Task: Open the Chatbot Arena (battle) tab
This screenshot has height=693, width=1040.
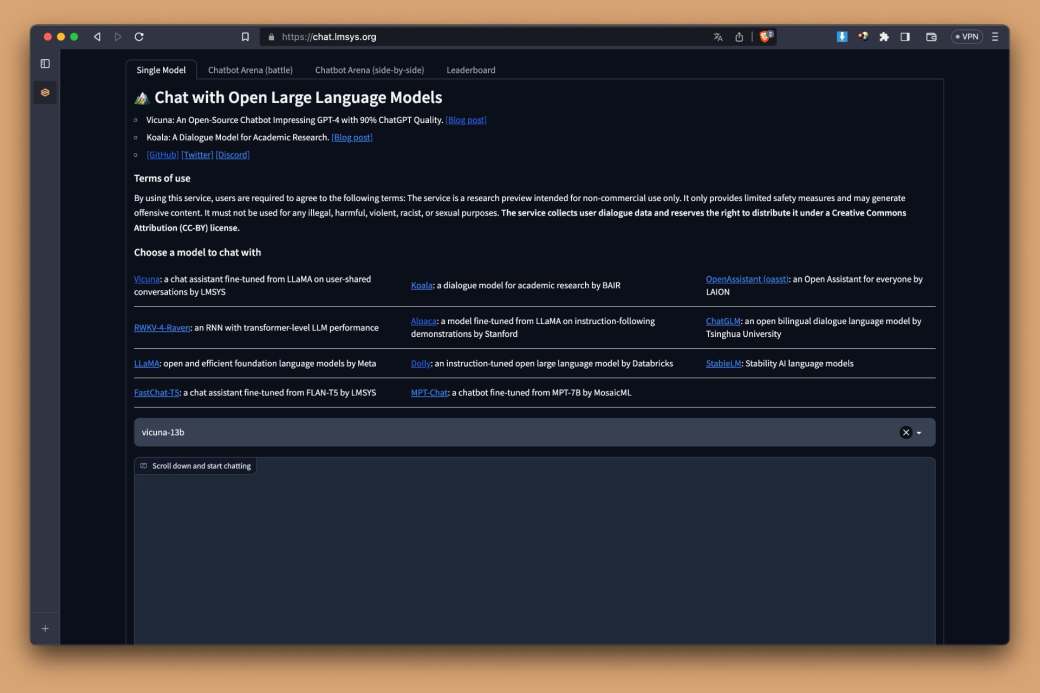Action: coord(250,70)
